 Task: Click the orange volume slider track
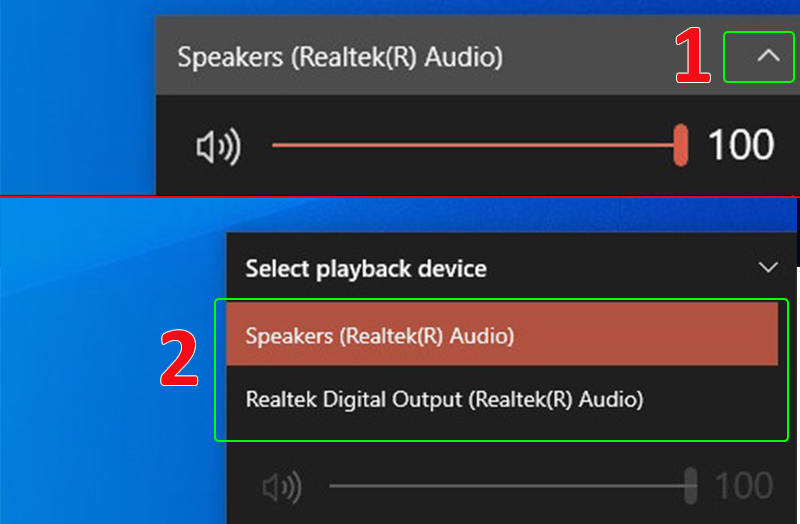coord(470,146)
